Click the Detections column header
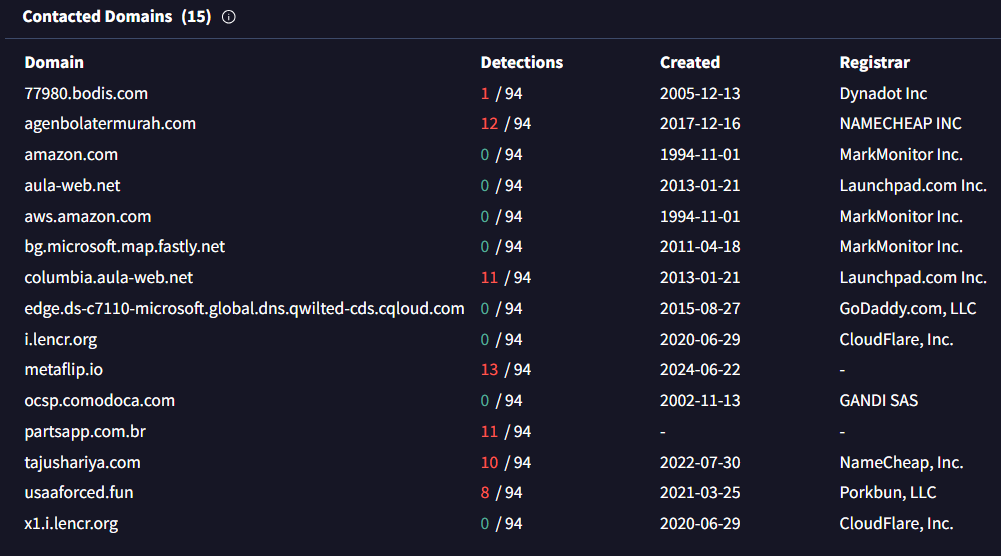Viewport: 1001px width, 556px height. pos(522,62)
